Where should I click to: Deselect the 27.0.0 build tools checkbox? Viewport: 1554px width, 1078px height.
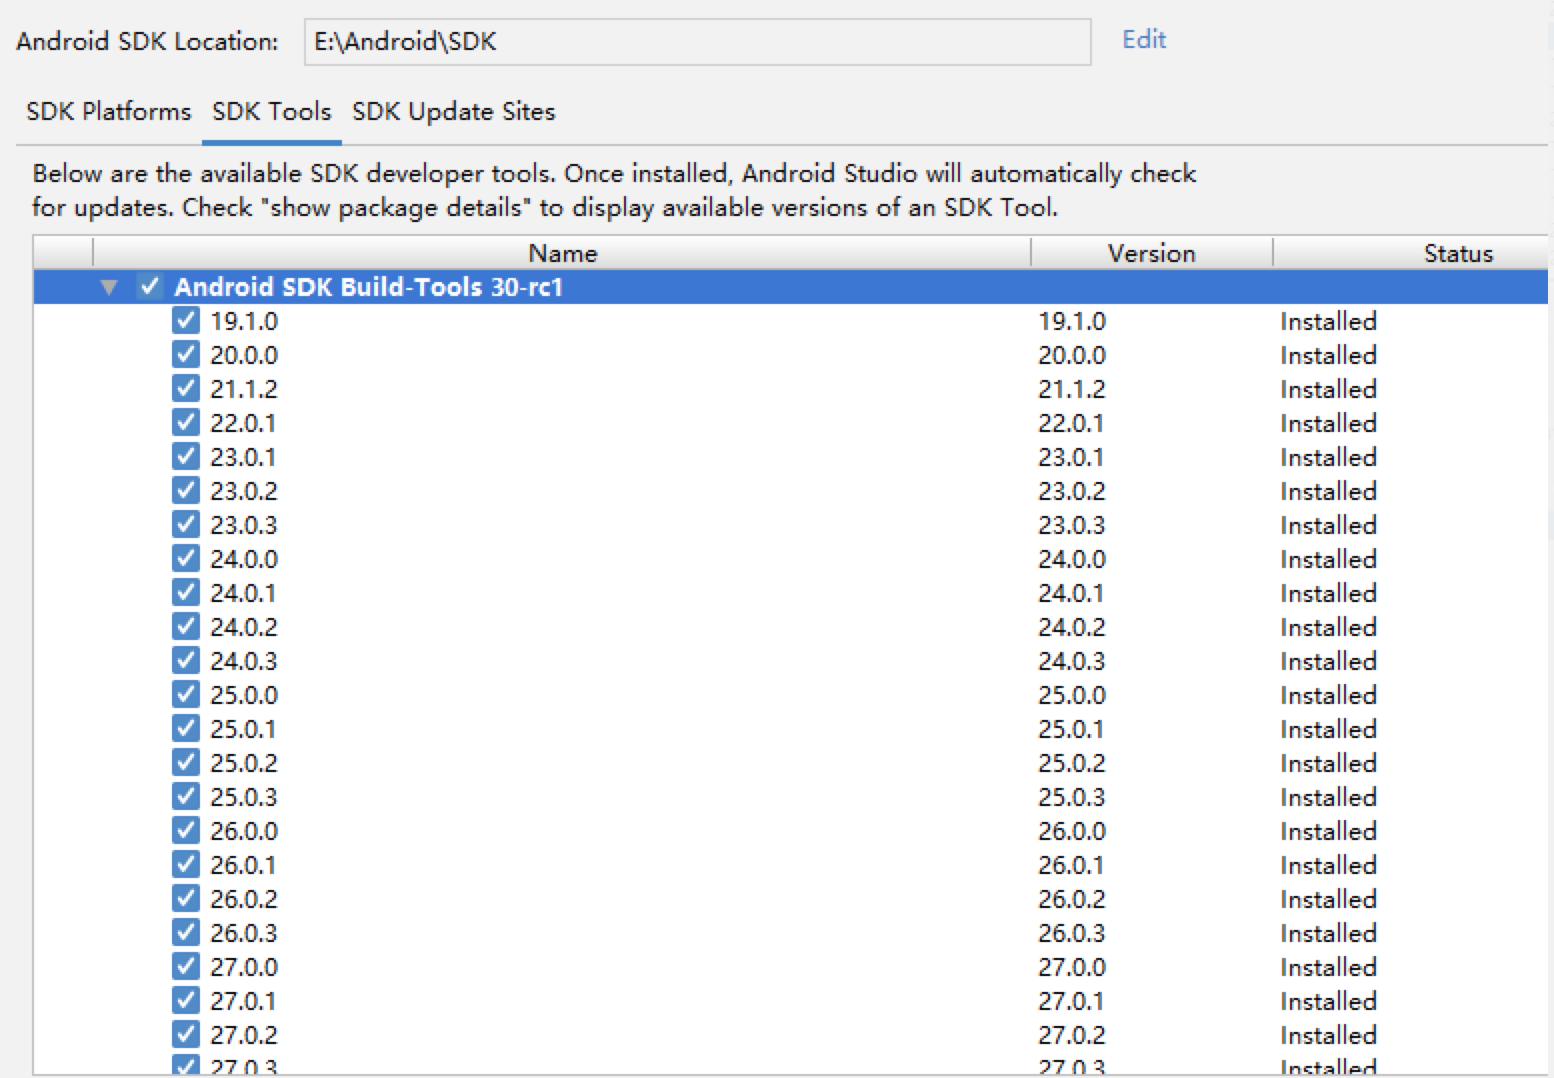[185, 967]
